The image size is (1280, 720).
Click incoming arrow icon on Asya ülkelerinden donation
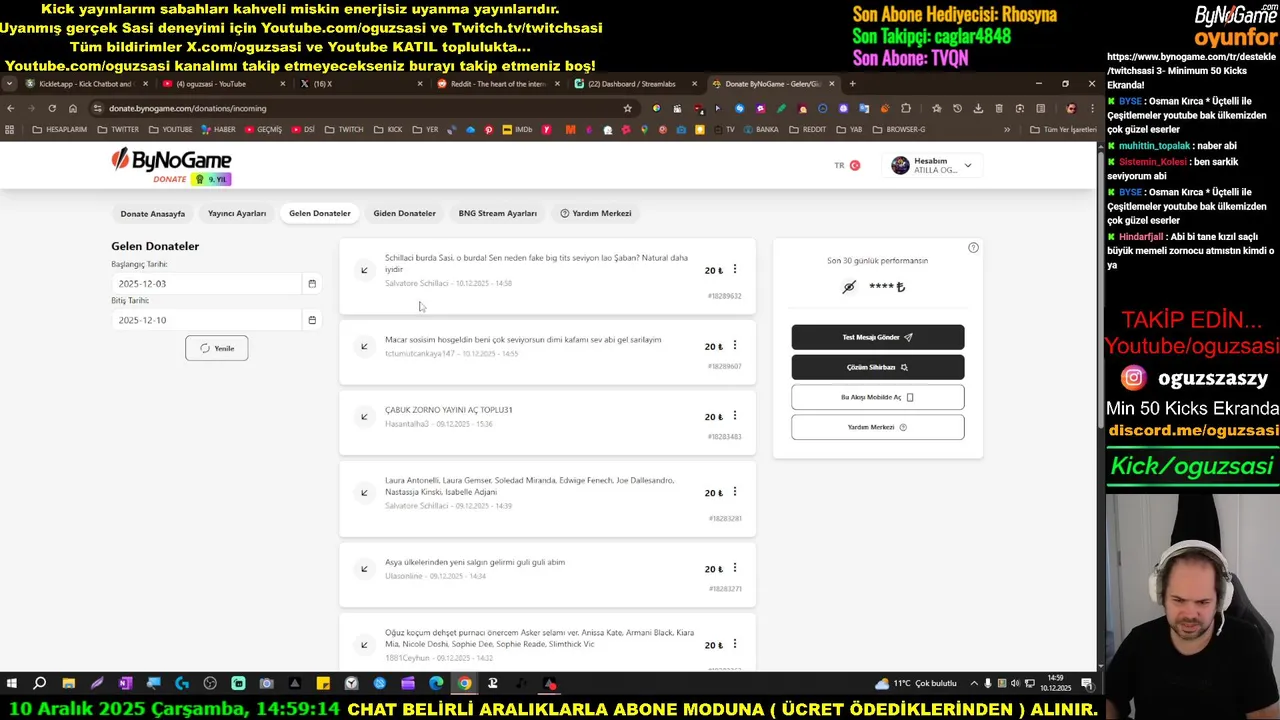(x=364, y=569)
